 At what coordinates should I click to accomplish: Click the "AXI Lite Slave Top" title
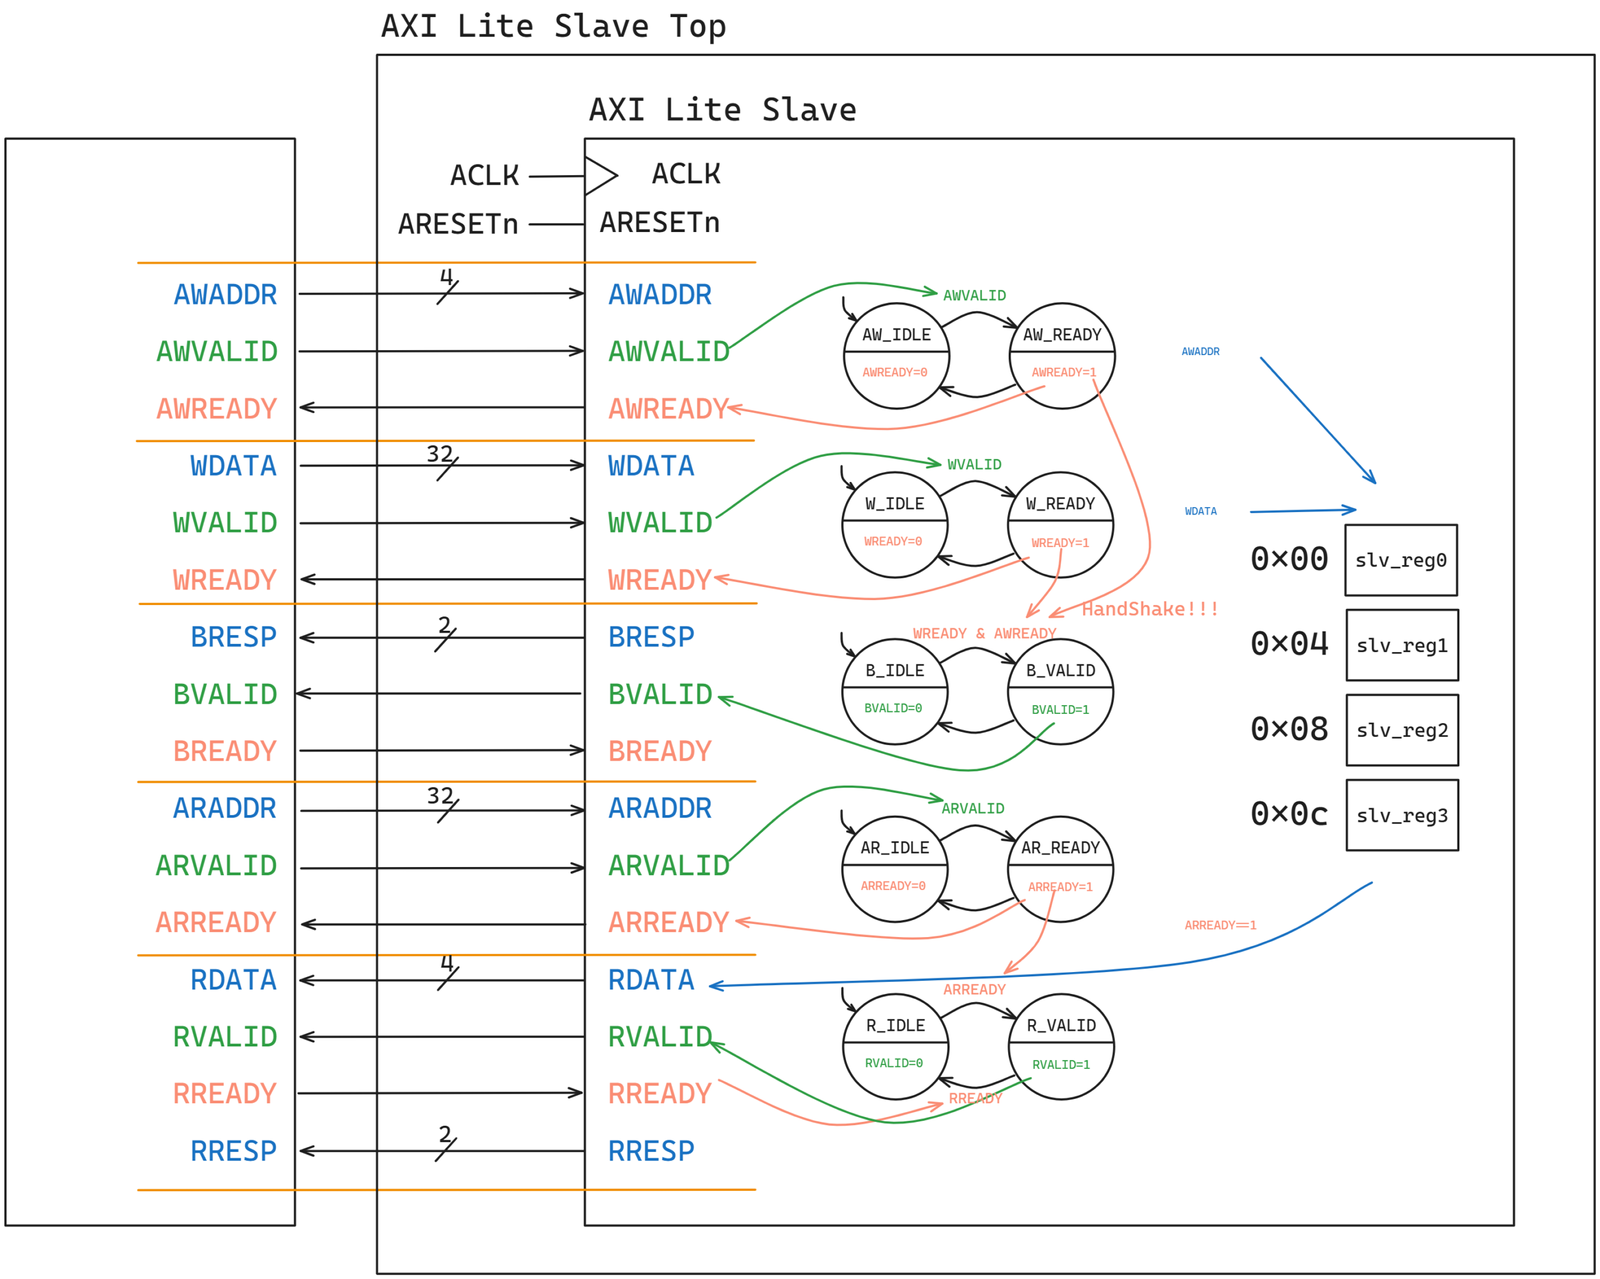tap(553, 26)
